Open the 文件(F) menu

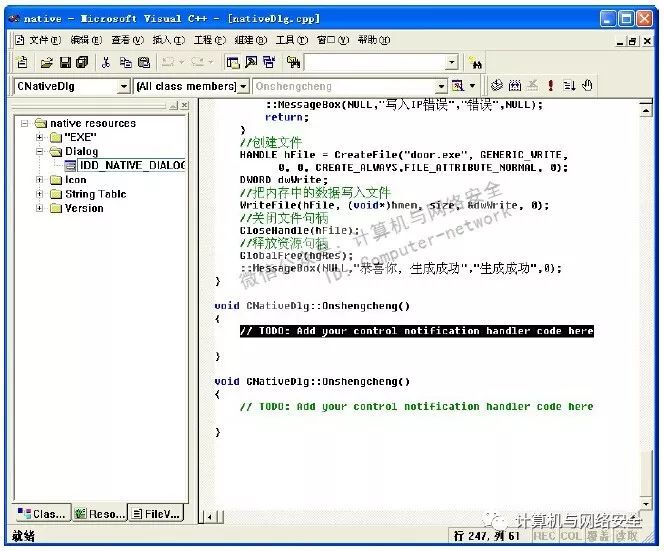click(x=45, y=40)
